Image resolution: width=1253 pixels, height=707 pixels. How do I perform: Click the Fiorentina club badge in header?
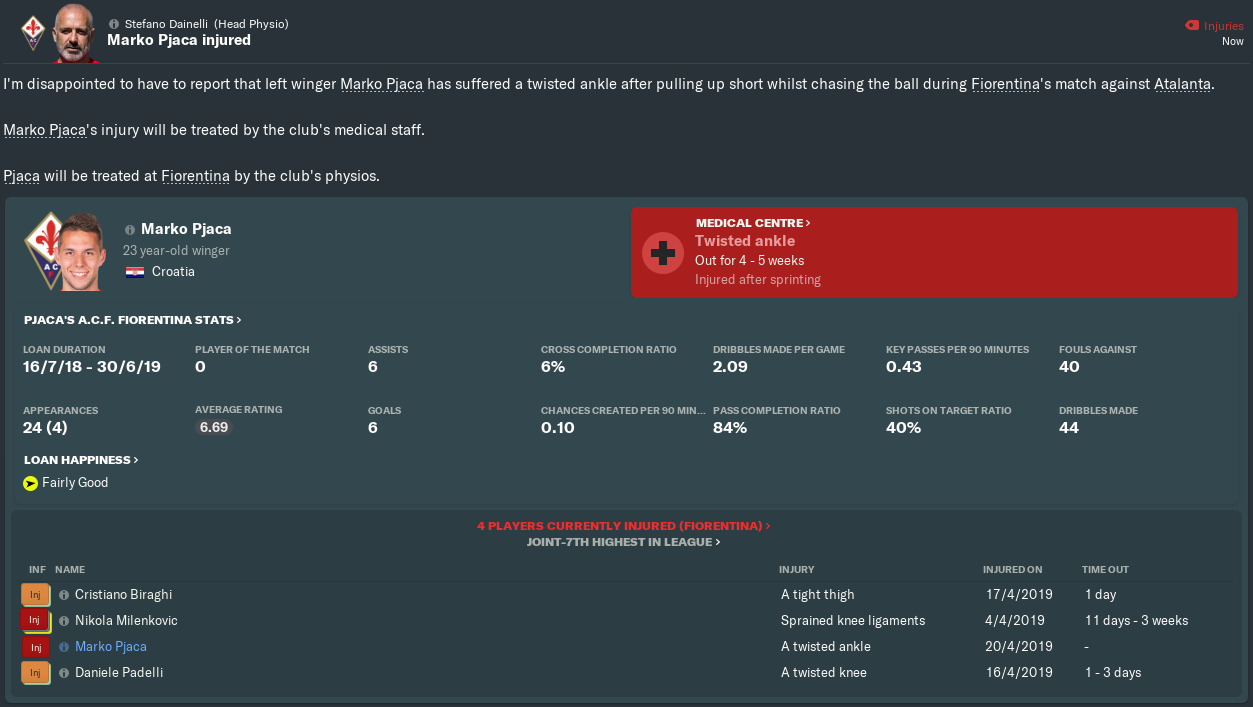pyautogui.click(x=33, y=31)
